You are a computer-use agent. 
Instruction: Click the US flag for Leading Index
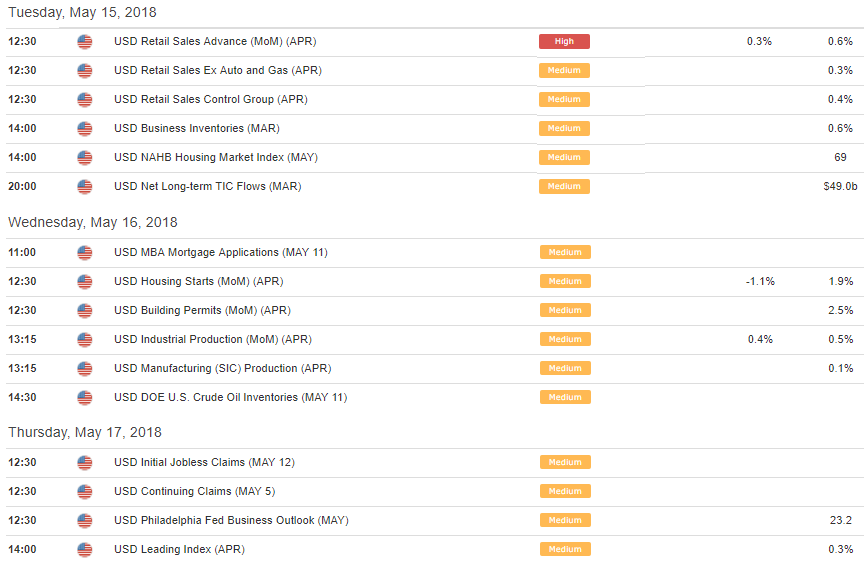(84, 550)
